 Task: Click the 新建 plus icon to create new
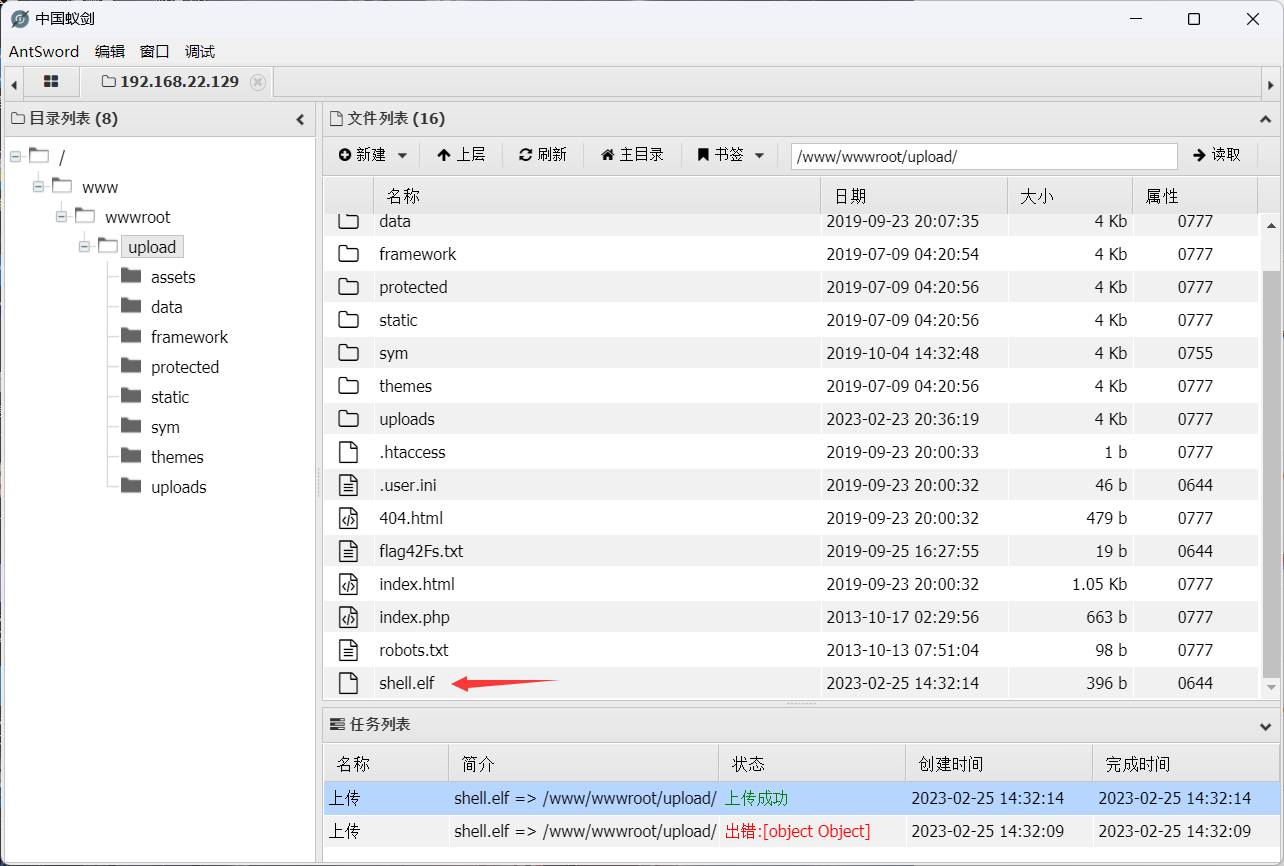[x=347, y=154]
